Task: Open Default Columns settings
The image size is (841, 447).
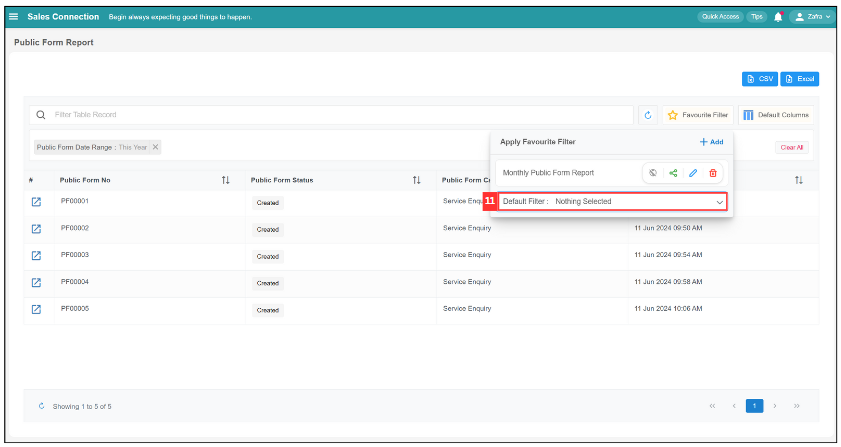Action: point(776,115)
